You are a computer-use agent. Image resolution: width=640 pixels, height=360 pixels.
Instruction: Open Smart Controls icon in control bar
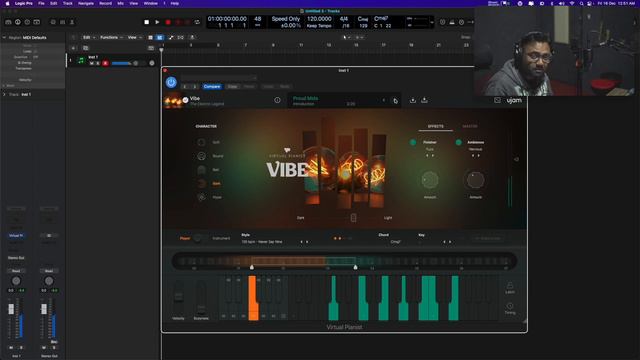coord(53,22)
